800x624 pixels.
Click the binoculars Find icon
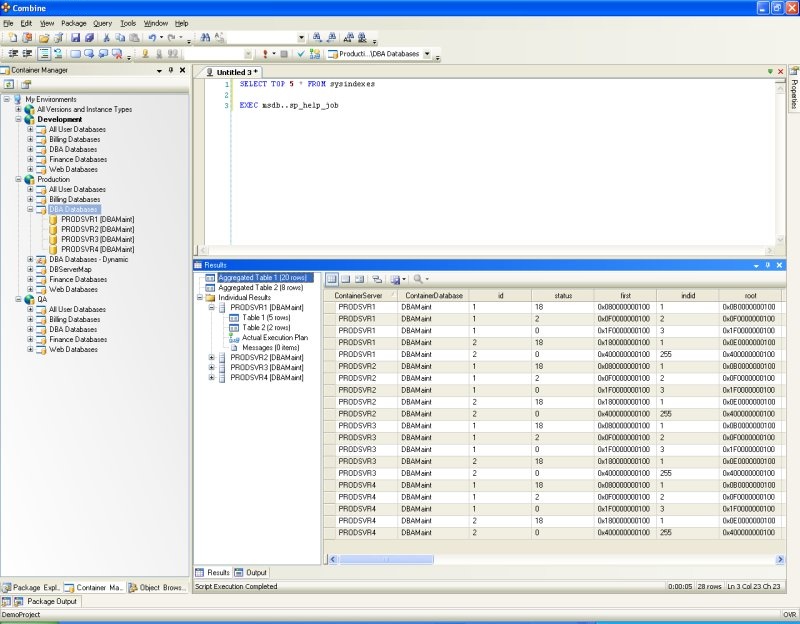coord(205,37)
